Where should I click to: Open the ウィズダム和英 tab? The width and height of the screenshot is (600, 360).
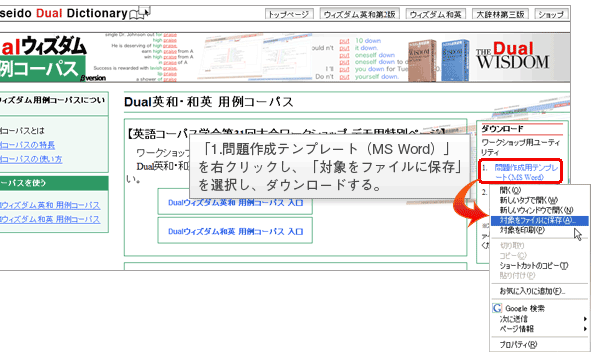[x=436, y=15]
